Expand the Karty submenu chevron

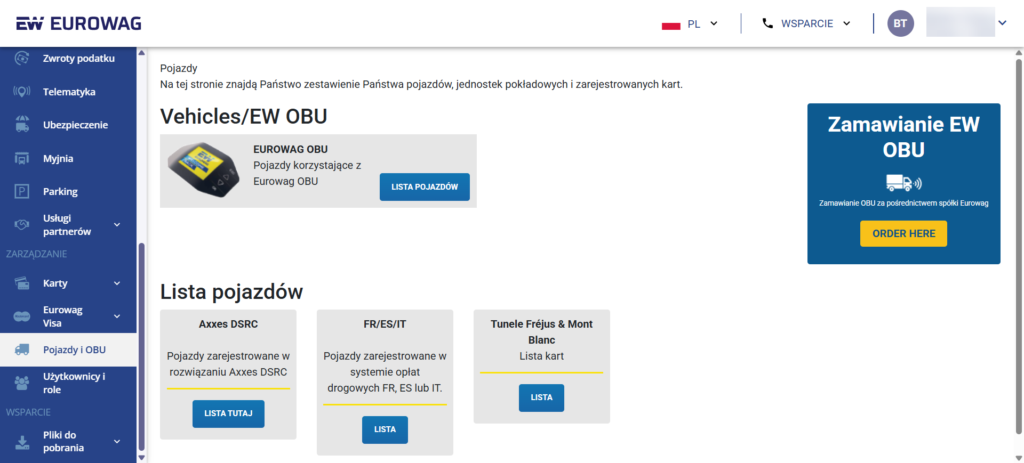pyautogui.click(x=117, y=283)
